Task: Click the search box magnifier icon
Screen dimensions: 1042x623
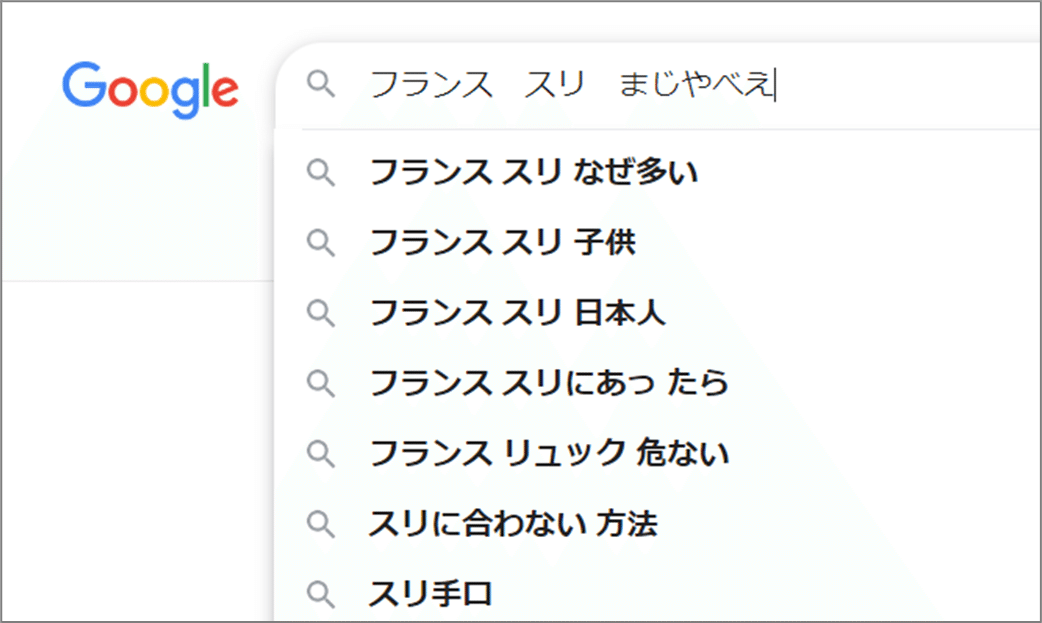Action: click(x=320, y=85)
